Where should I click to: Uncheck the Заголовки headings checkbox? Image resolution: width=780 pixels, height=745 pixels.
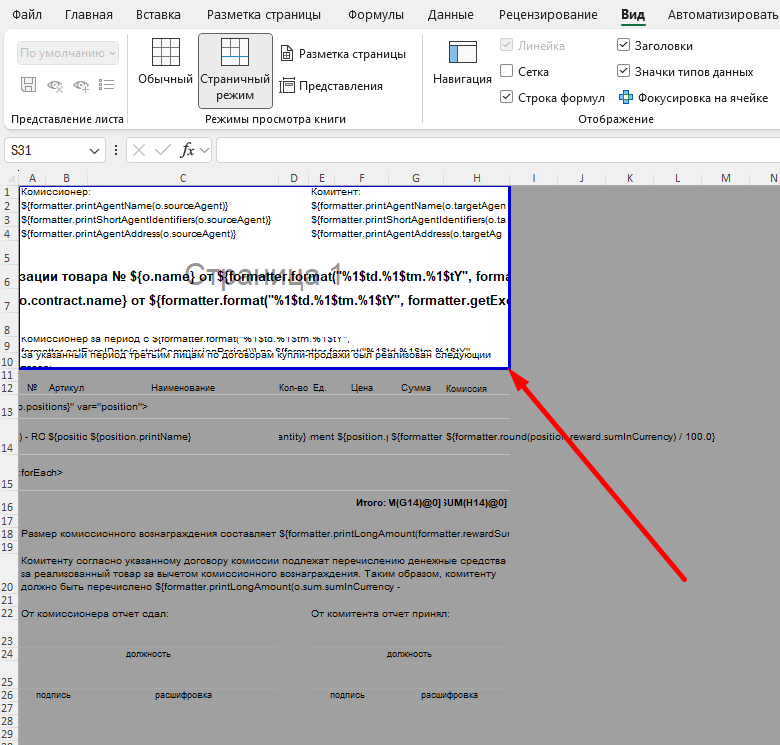(623, 45)
